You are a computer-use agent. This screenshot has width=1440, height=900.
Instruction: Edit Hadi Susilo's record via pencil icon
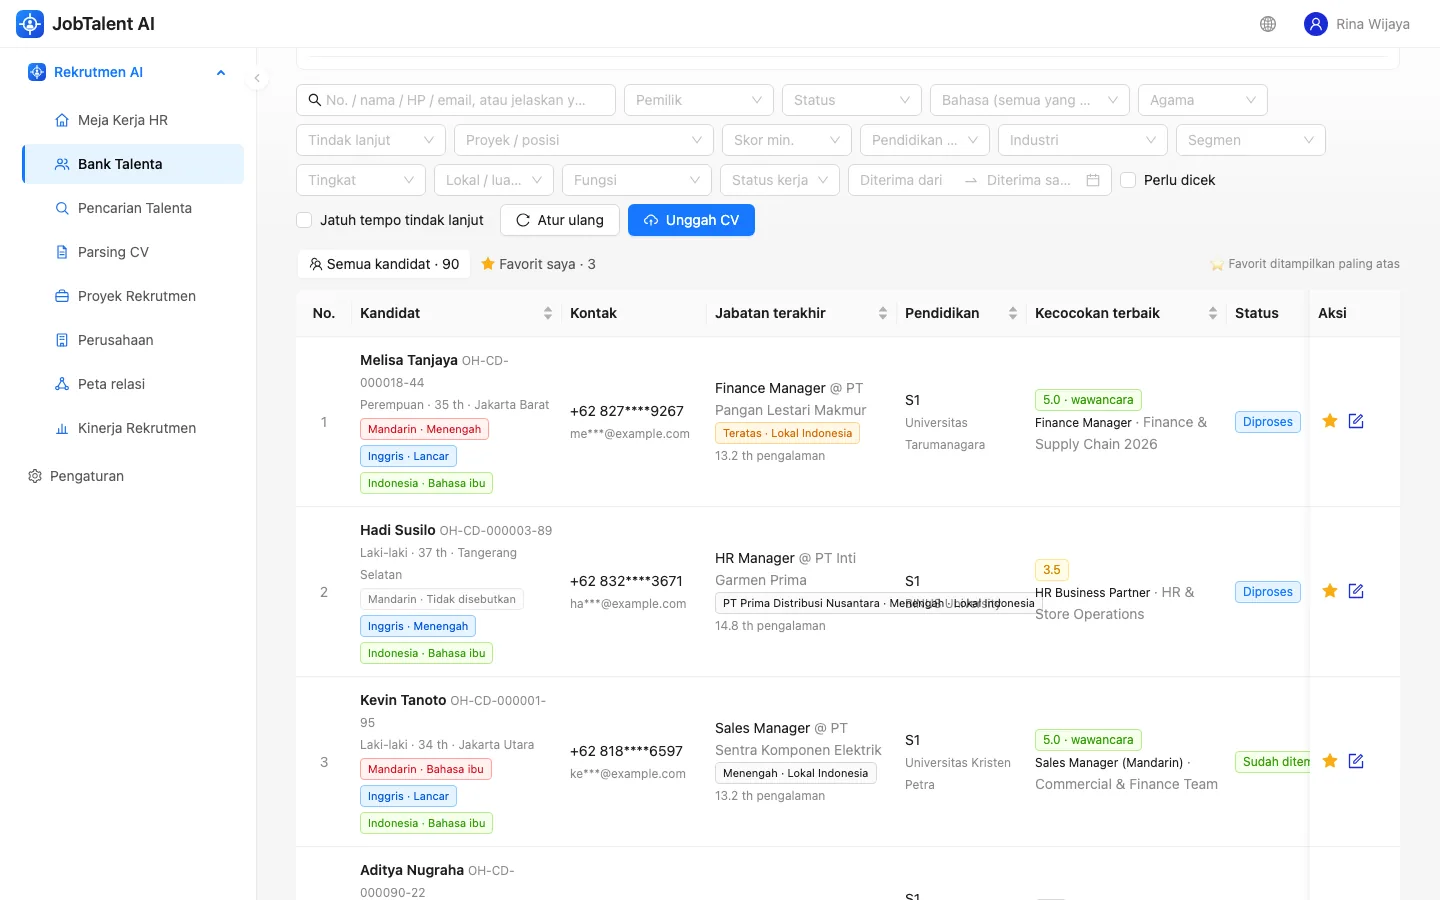pos(1356,591)
